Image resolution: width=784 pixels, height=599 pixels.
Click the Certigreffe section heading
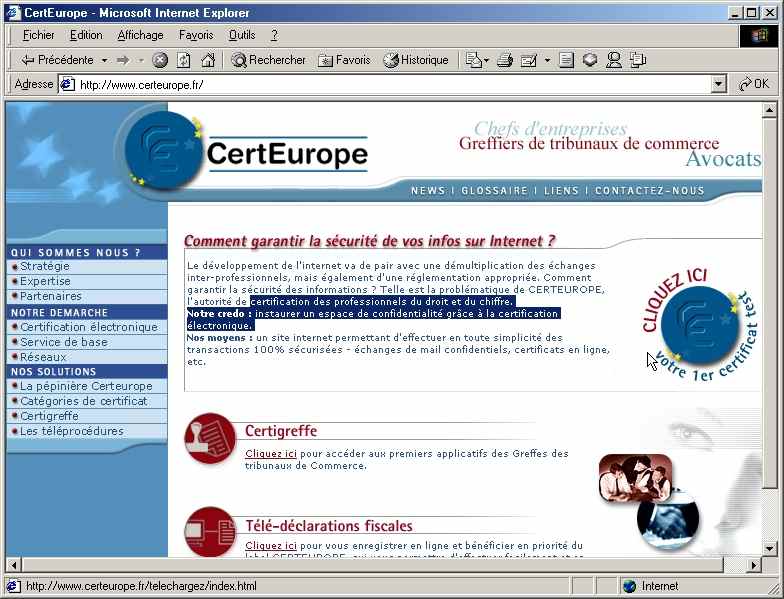[281, 431]
